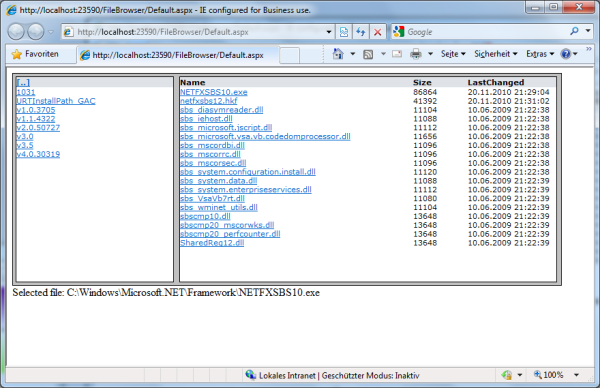Click the RSS feeds icon
Image resolution: width=600 pixels, height=388 pixels.
(368, 54)
